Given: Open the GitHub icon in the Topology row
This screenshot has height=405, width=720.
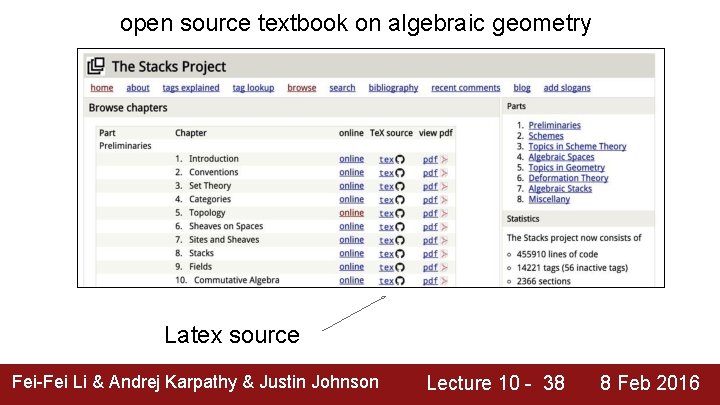Looking at the screenshot, I should pyautogui.click(x=400, y=214).
